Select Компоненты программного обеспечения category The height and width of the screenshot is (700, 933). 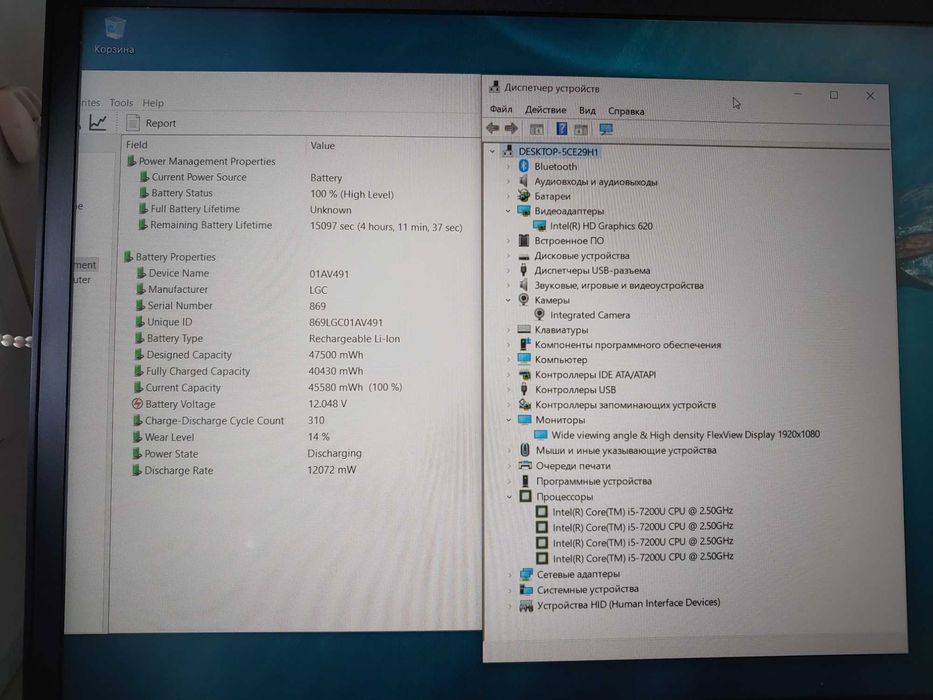point(628,345)
